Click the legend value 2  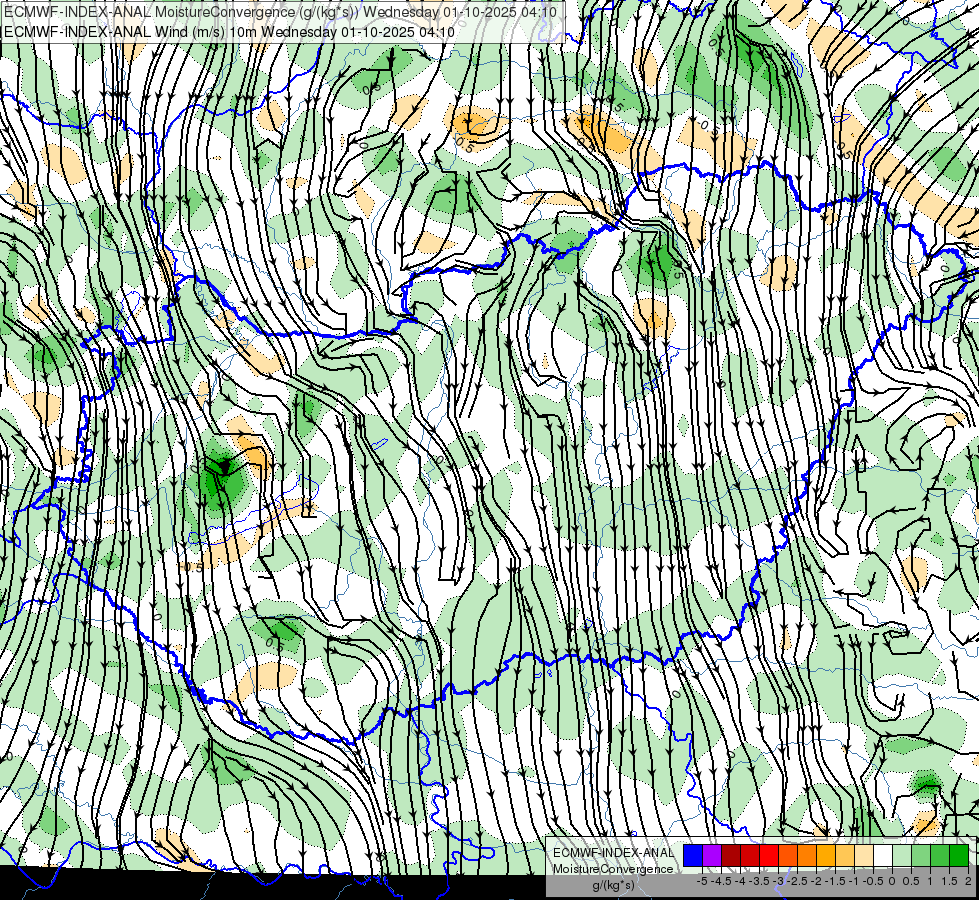968,881
